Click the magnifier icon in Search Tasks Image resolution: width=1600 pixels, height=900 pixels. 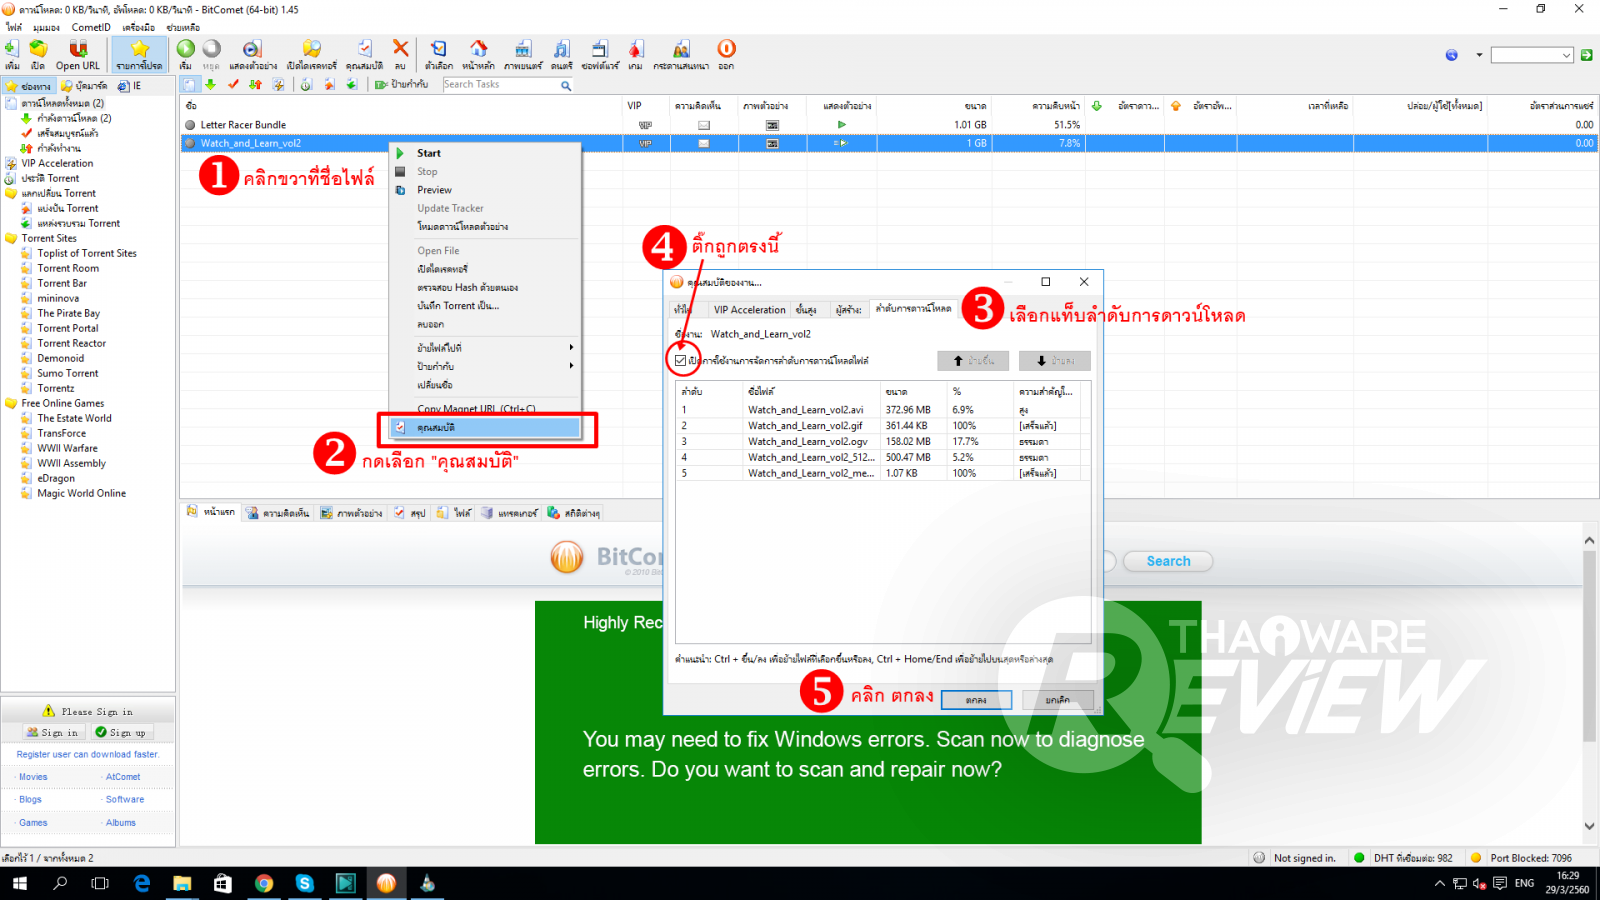(566, 86)
